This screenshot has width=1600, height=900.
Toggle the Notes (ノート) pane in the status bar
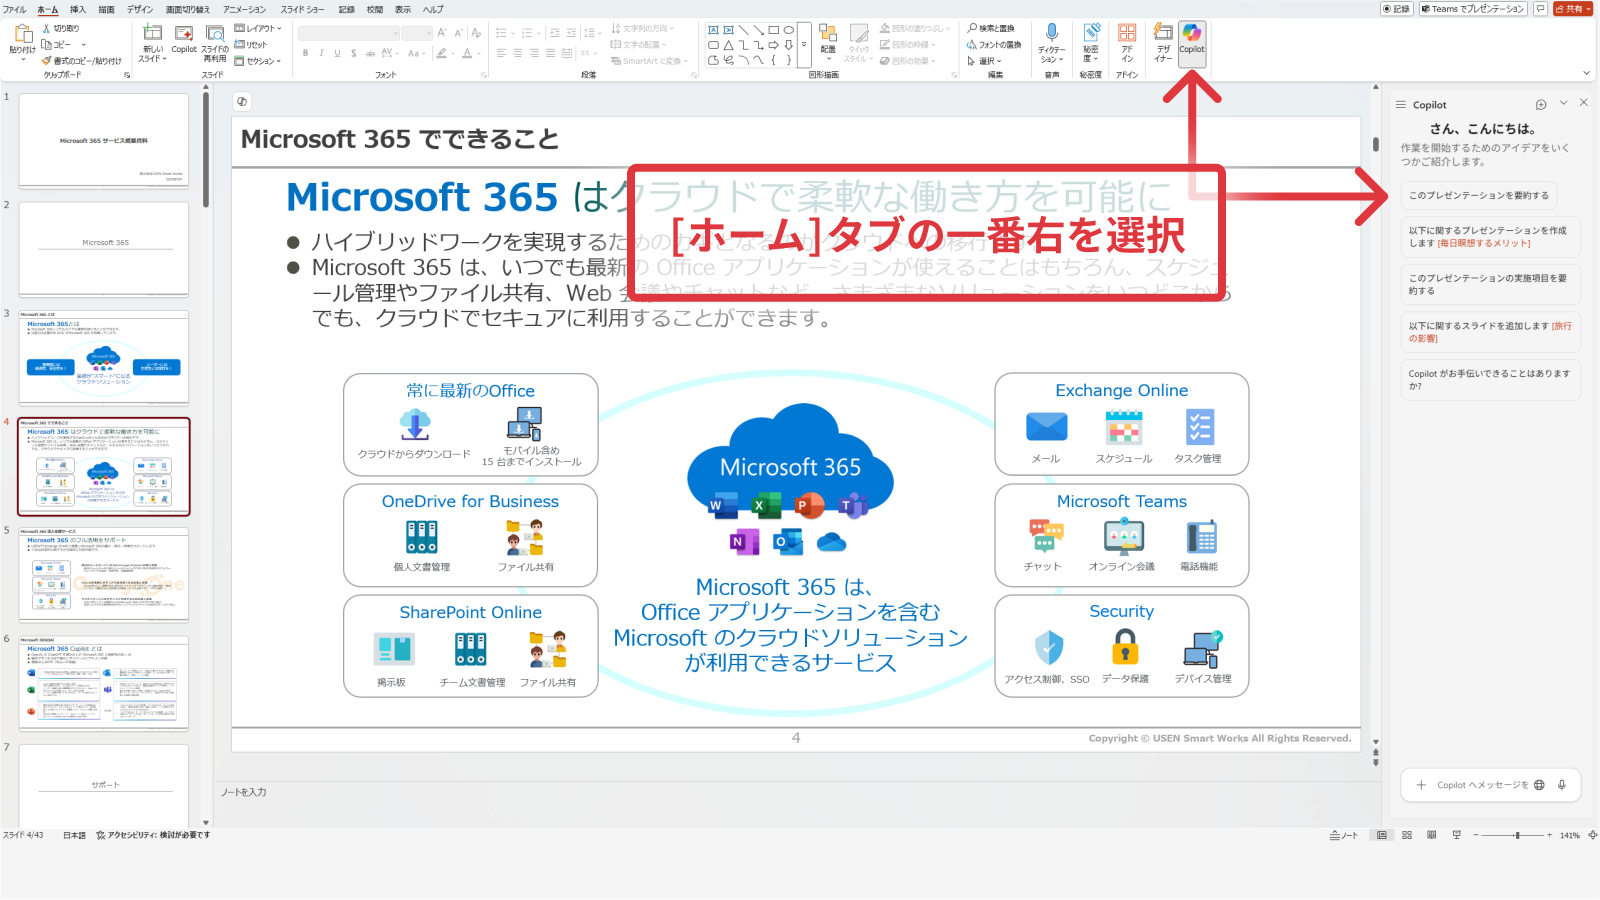pos(1344,835)
